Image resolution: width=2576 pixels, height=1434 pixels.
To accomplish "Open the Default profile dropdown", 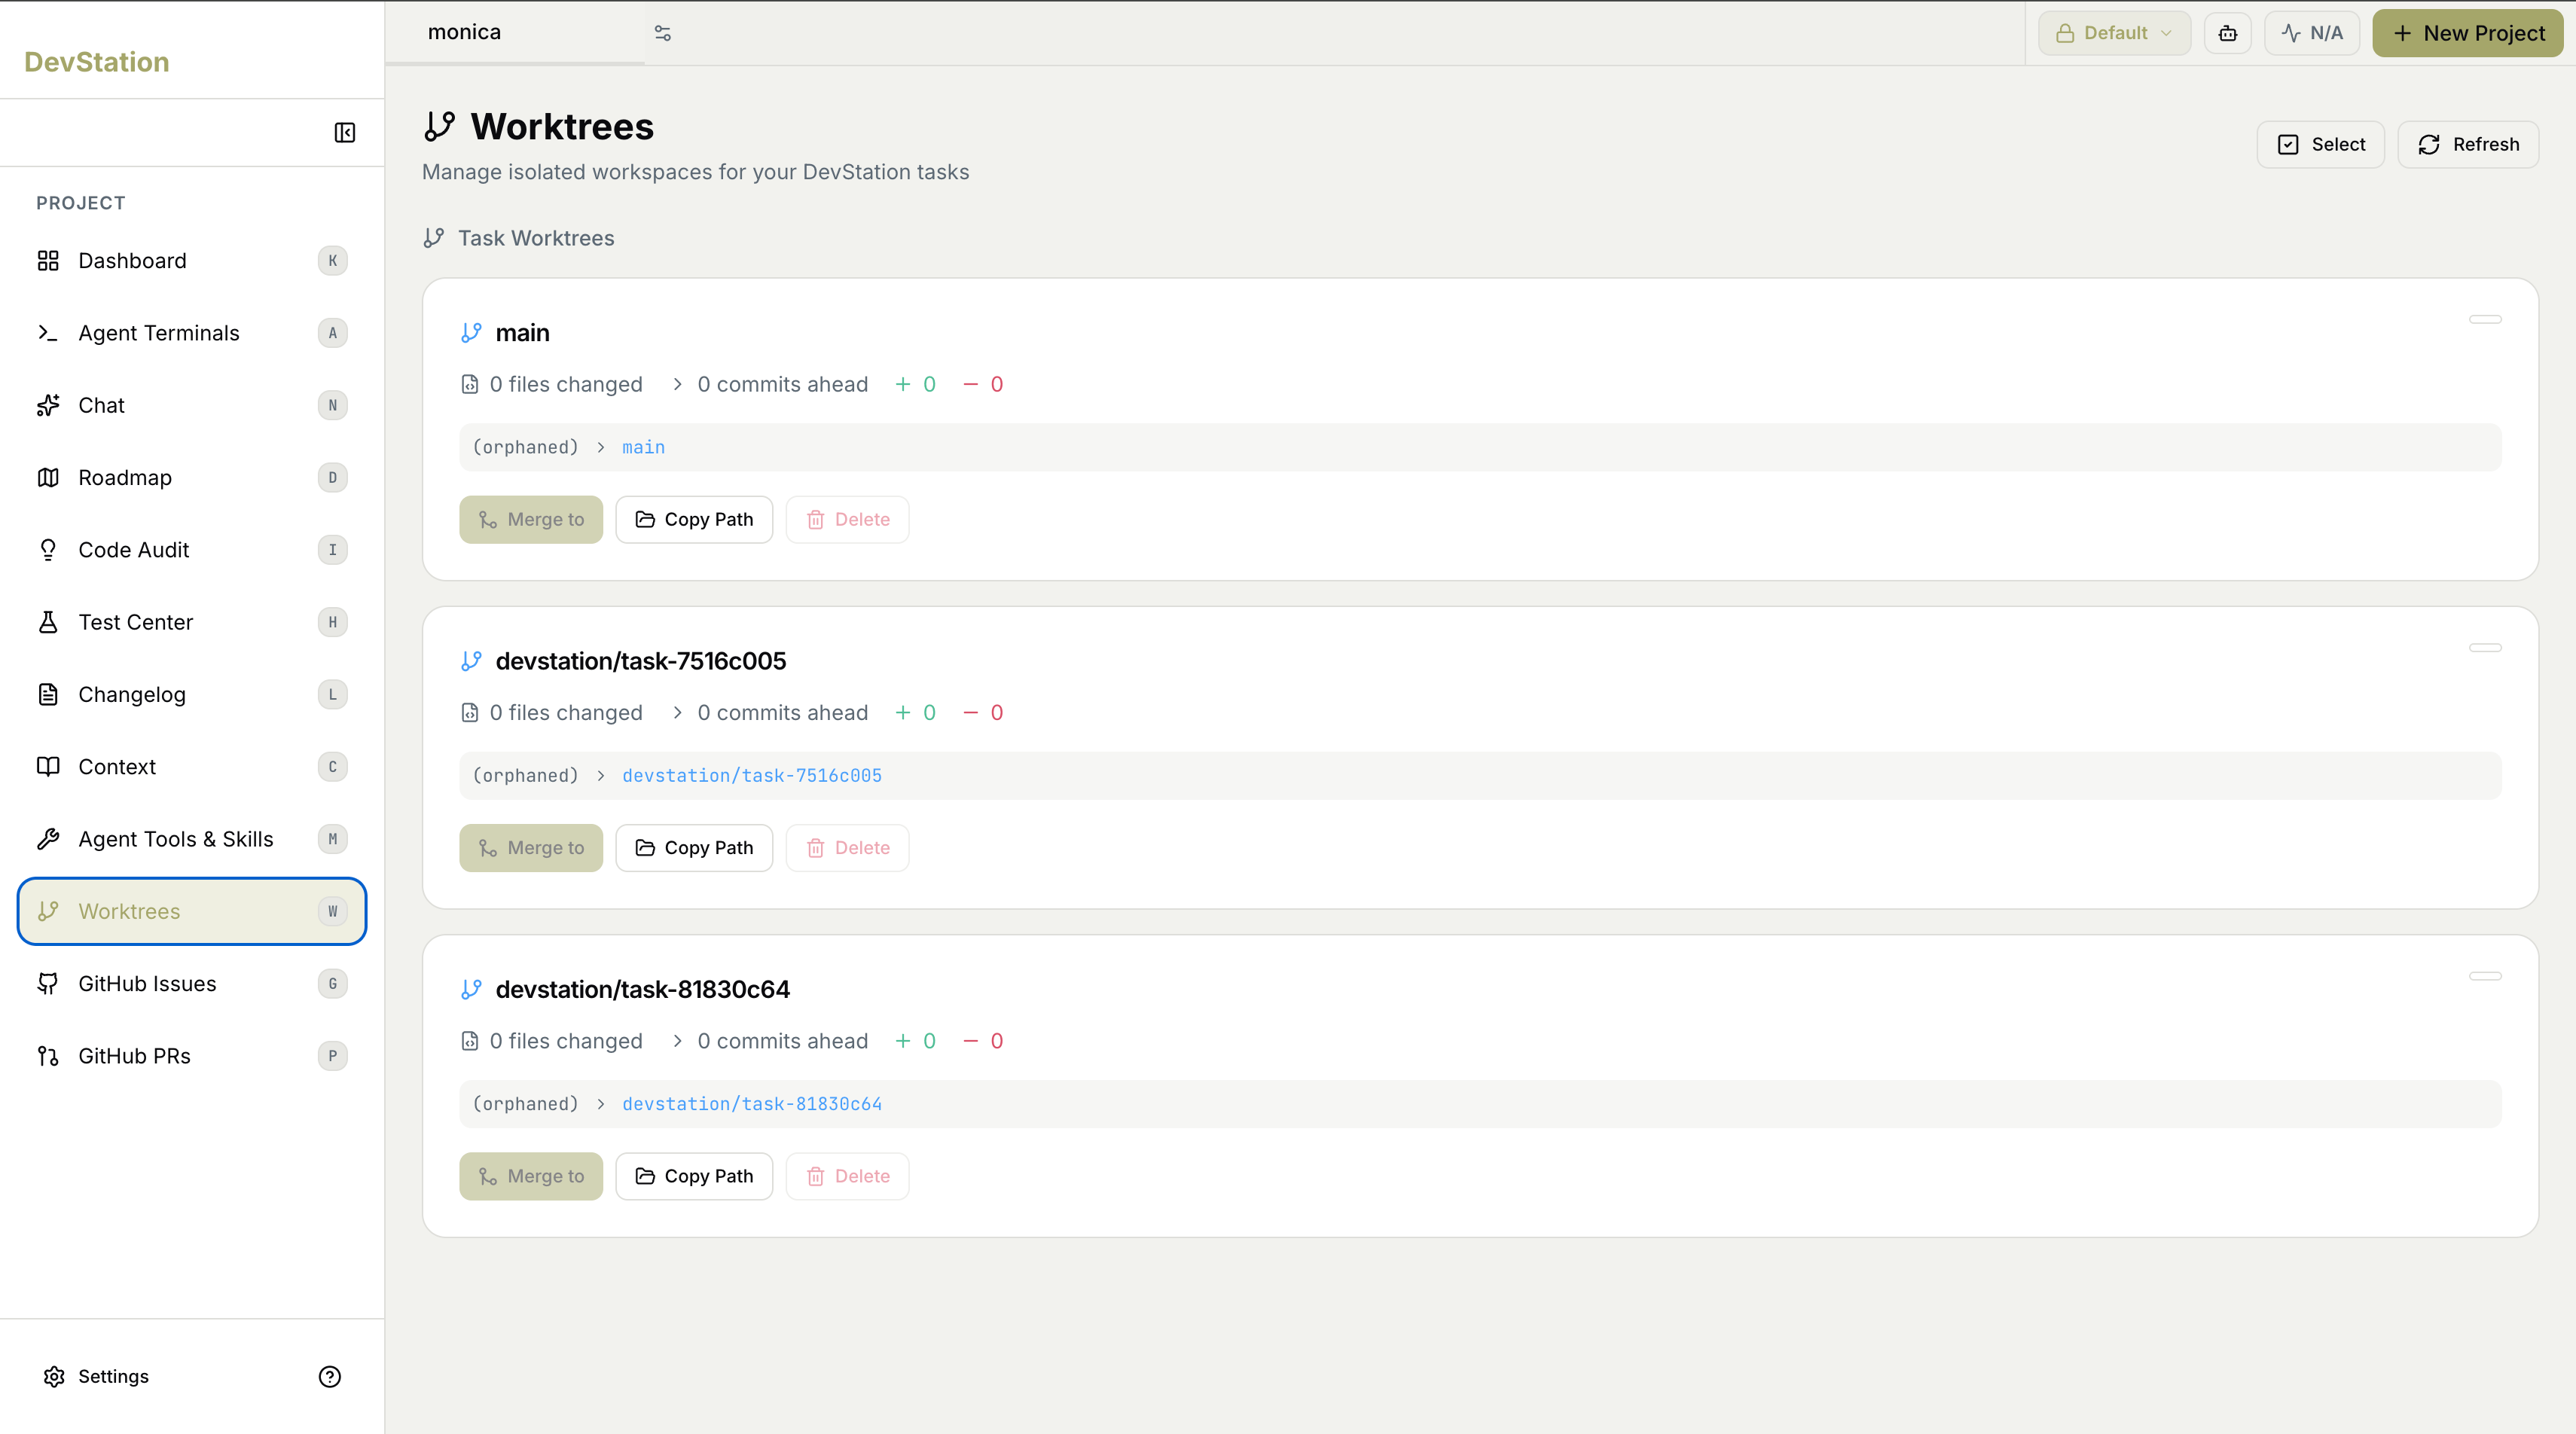I will click(x=2114, y=33).
